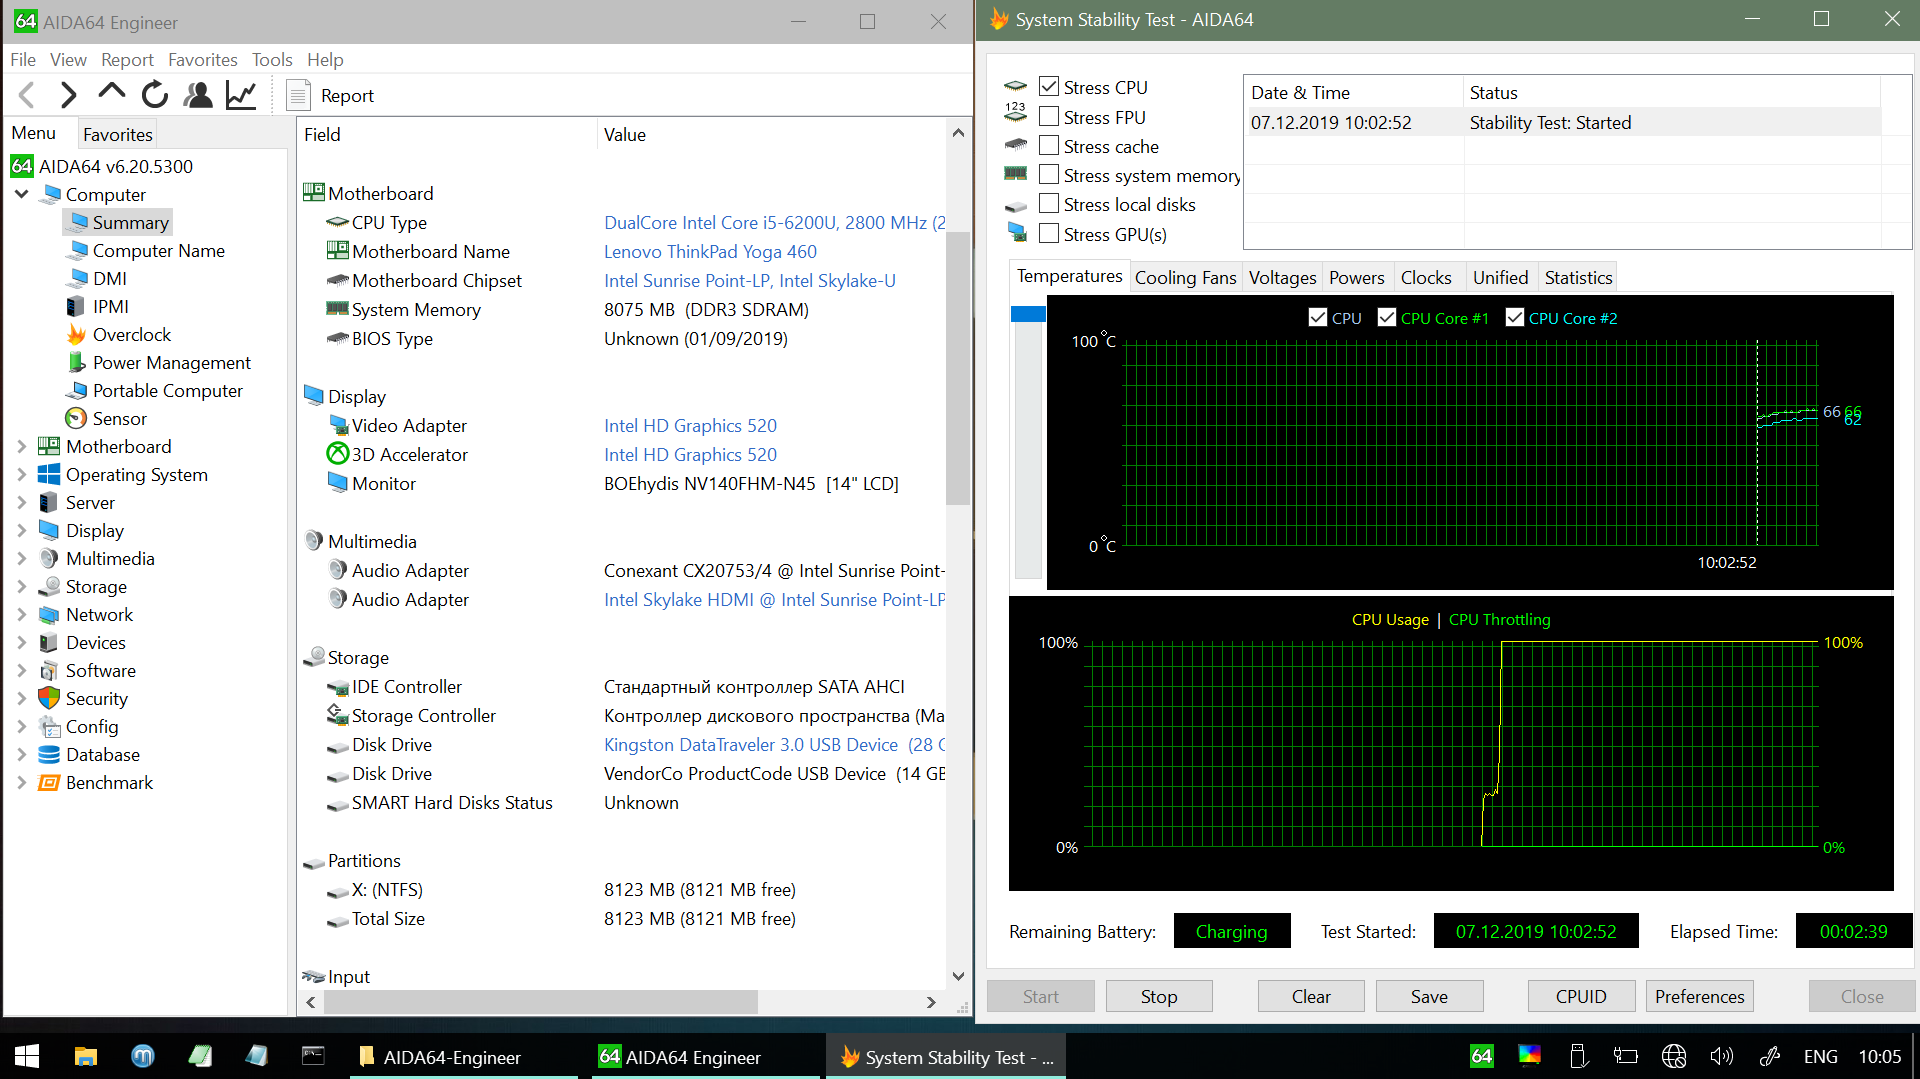Open the command prompt taskbar icon

[313, 1056]
